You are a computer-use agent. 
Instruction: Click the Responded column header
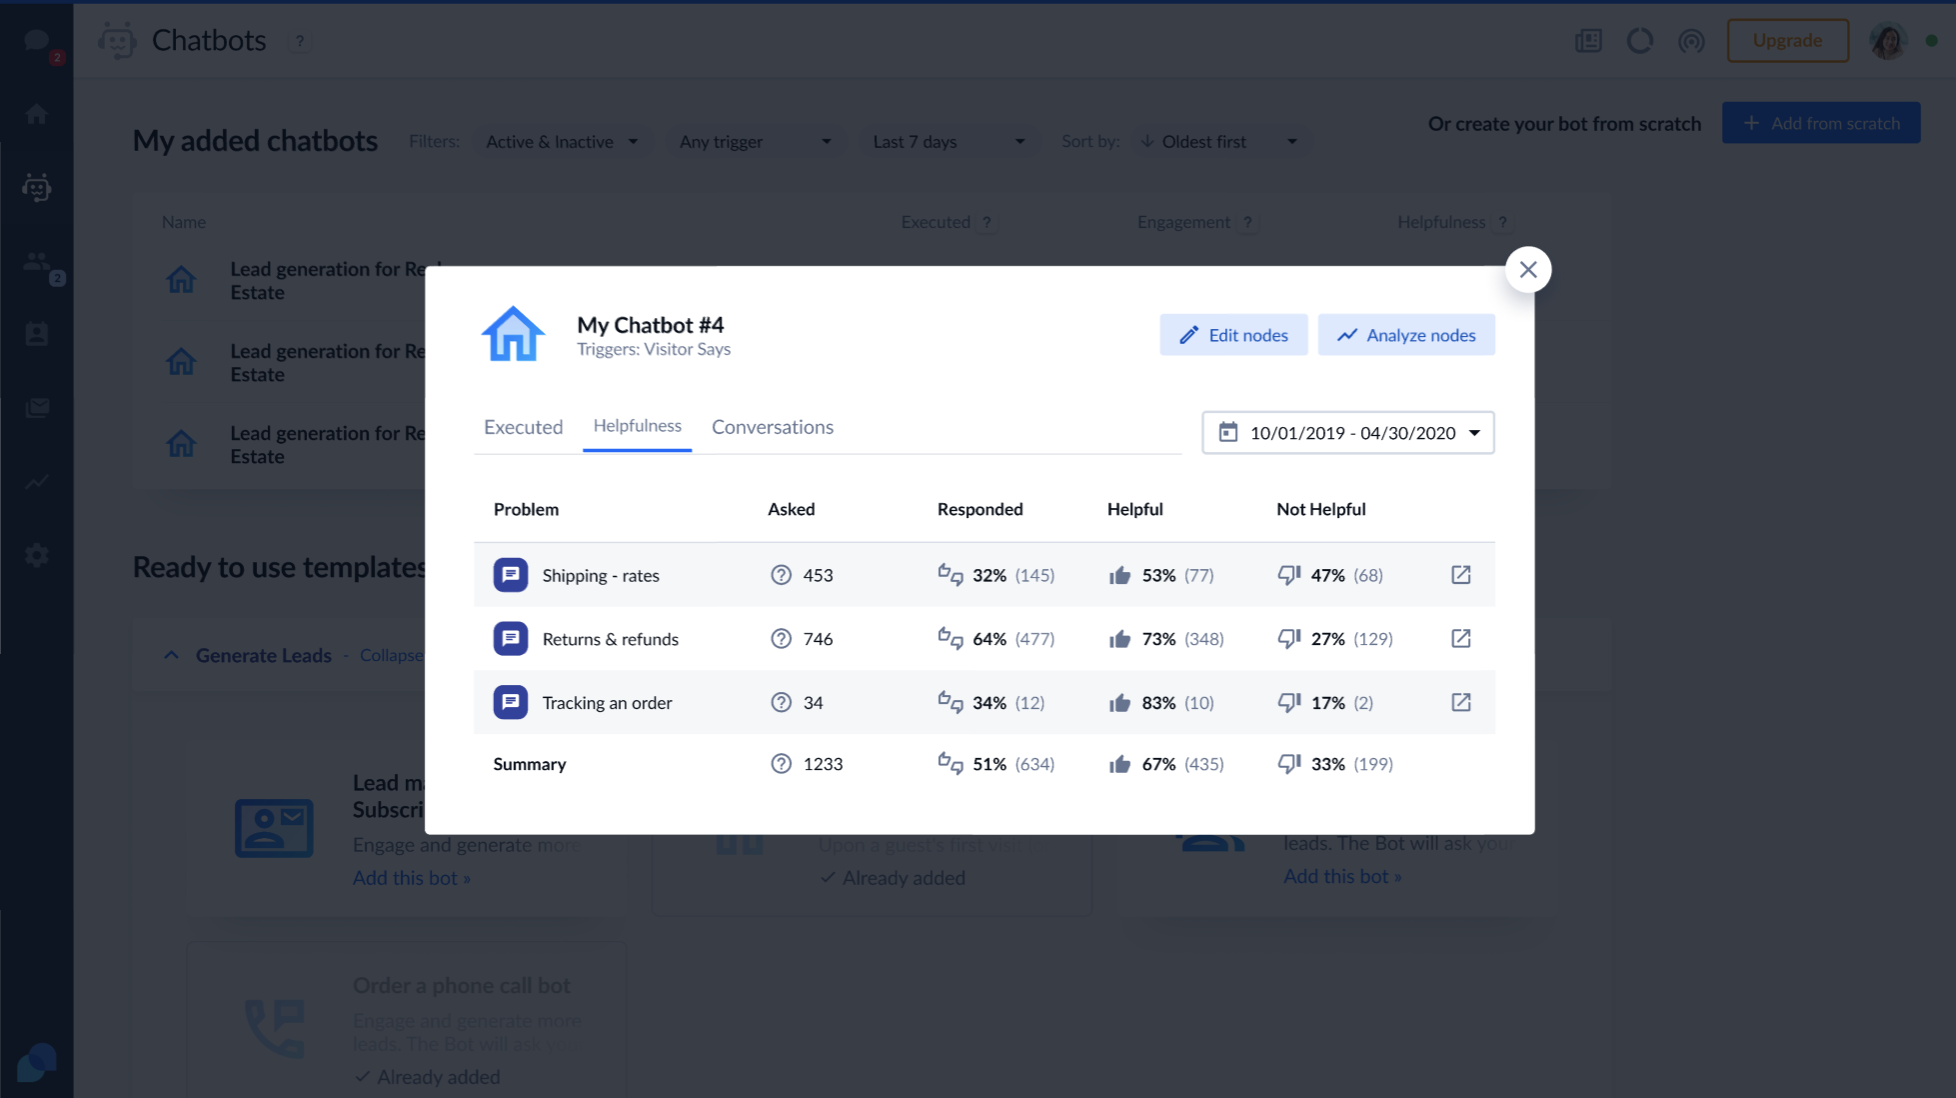pos(979,509)
